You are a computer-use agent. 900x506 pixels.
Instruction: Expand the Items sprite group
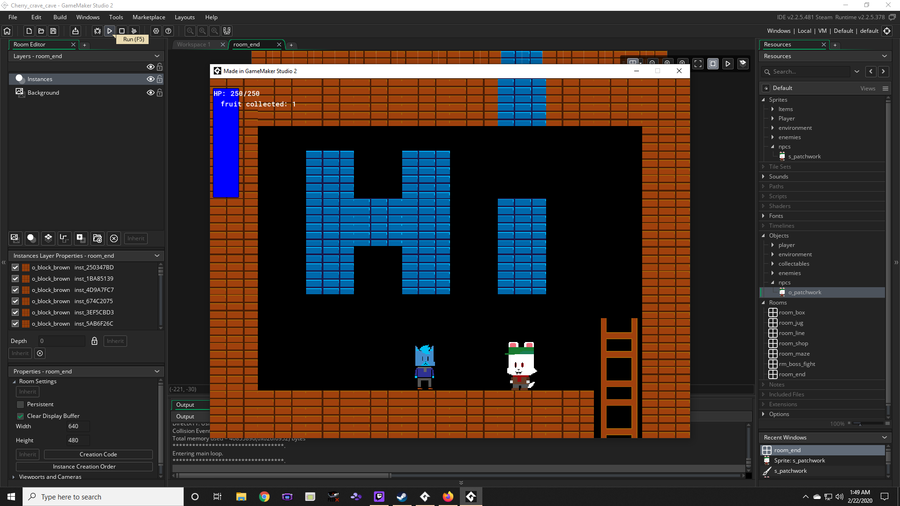[773, 109]
